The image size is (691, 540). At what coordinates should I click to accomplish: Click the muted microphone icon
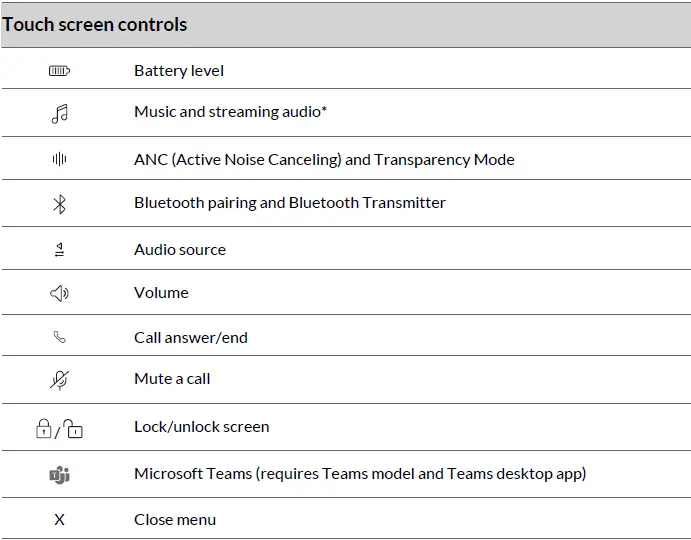(60, 380)
